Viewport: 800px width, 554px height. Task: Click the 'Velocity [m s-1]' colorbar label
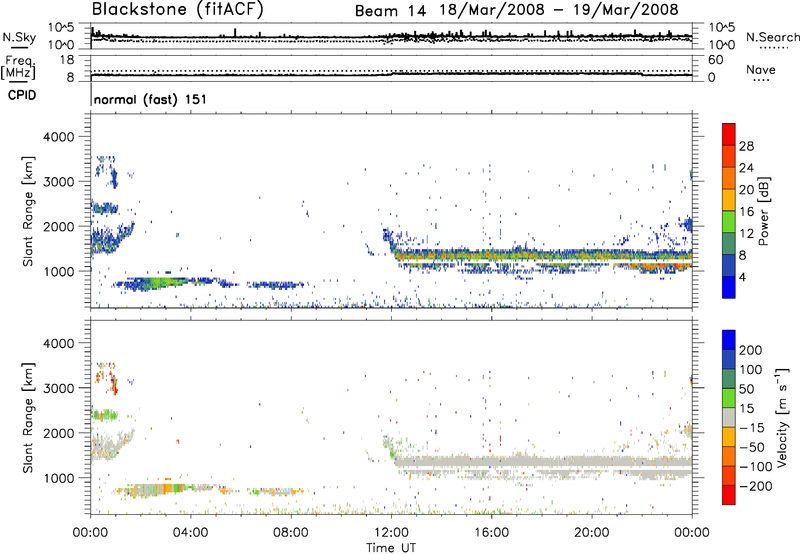[782, 417]
